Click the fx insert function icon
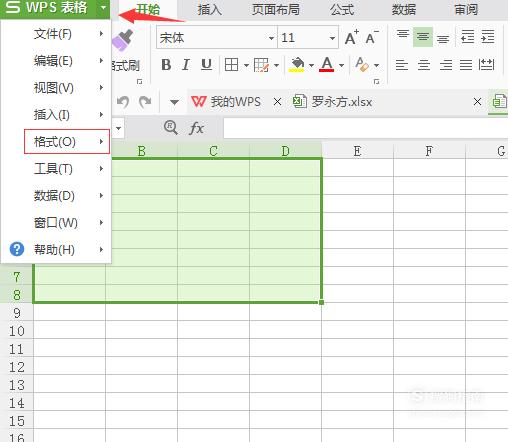This screenshot has width=508, height=442. coord(197,128)
